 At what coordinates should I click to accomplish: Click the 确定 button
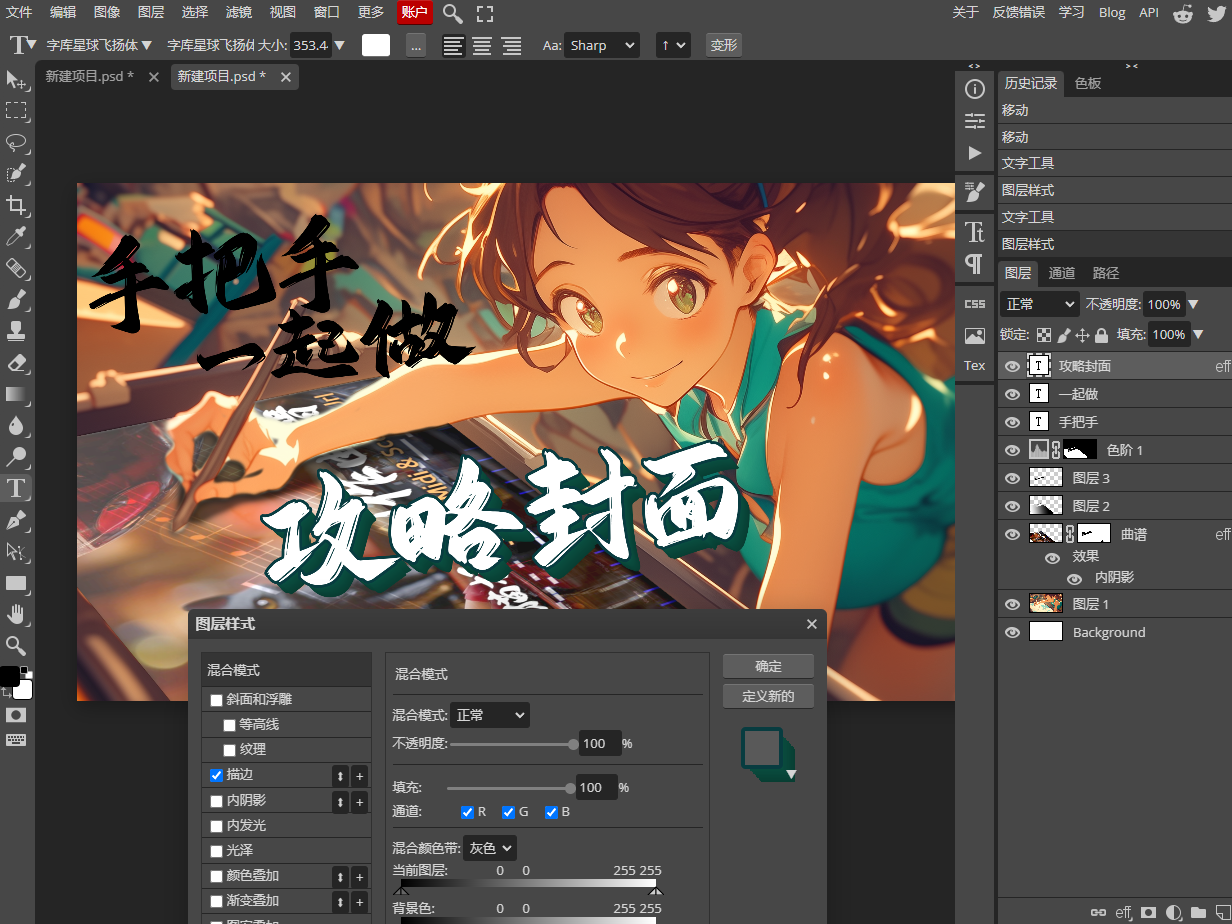tap(768, 666)
